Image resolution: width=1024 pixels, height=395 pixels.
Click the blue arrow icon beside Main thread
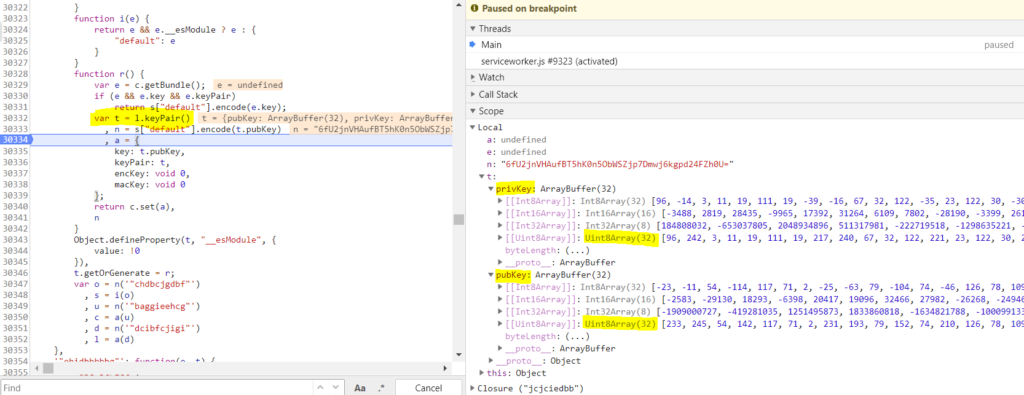pos(472,44)
